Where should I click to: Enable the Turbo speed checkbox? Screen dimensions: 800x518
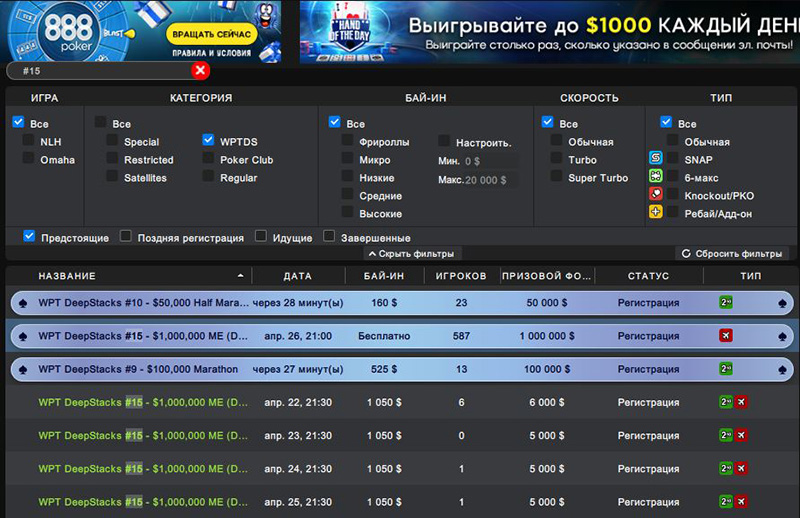click(x=556, y=158)
